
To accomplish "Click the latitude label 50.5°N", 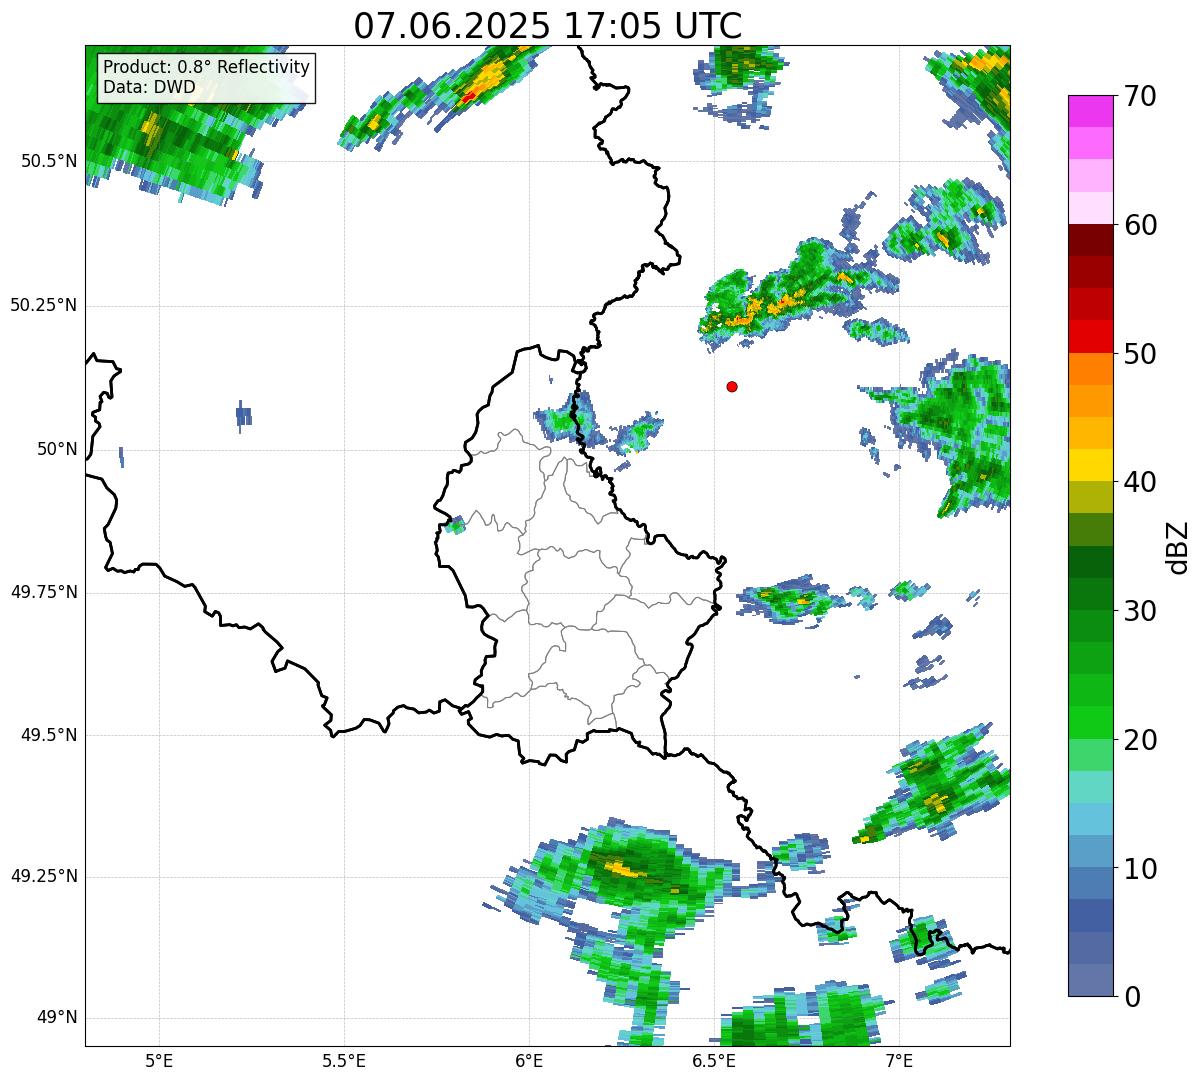I will 48,161.
